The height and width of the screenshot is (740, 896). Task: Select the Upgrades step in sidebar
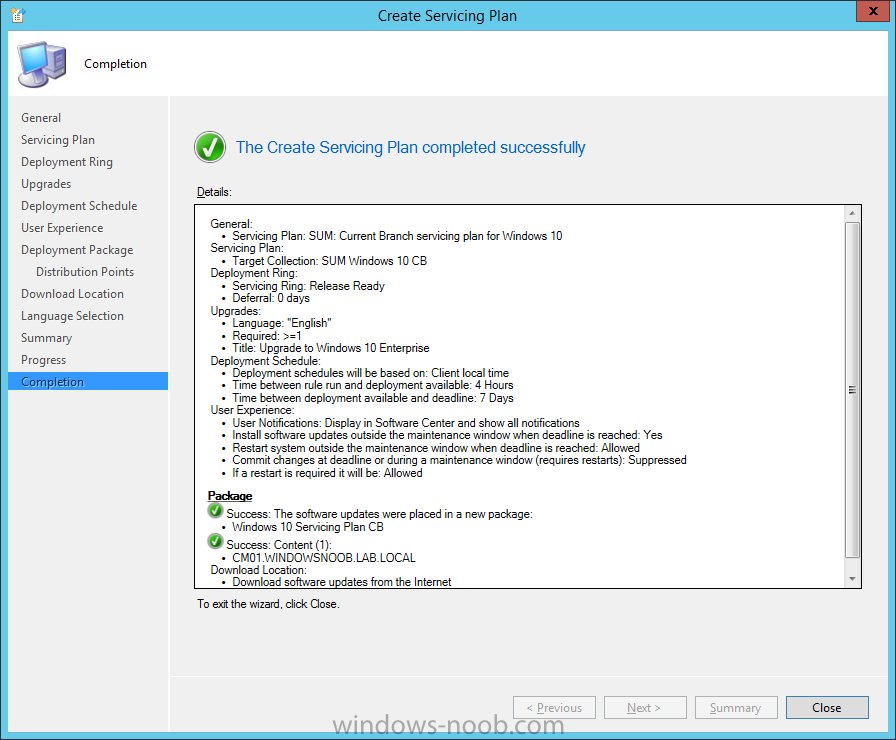46,184
